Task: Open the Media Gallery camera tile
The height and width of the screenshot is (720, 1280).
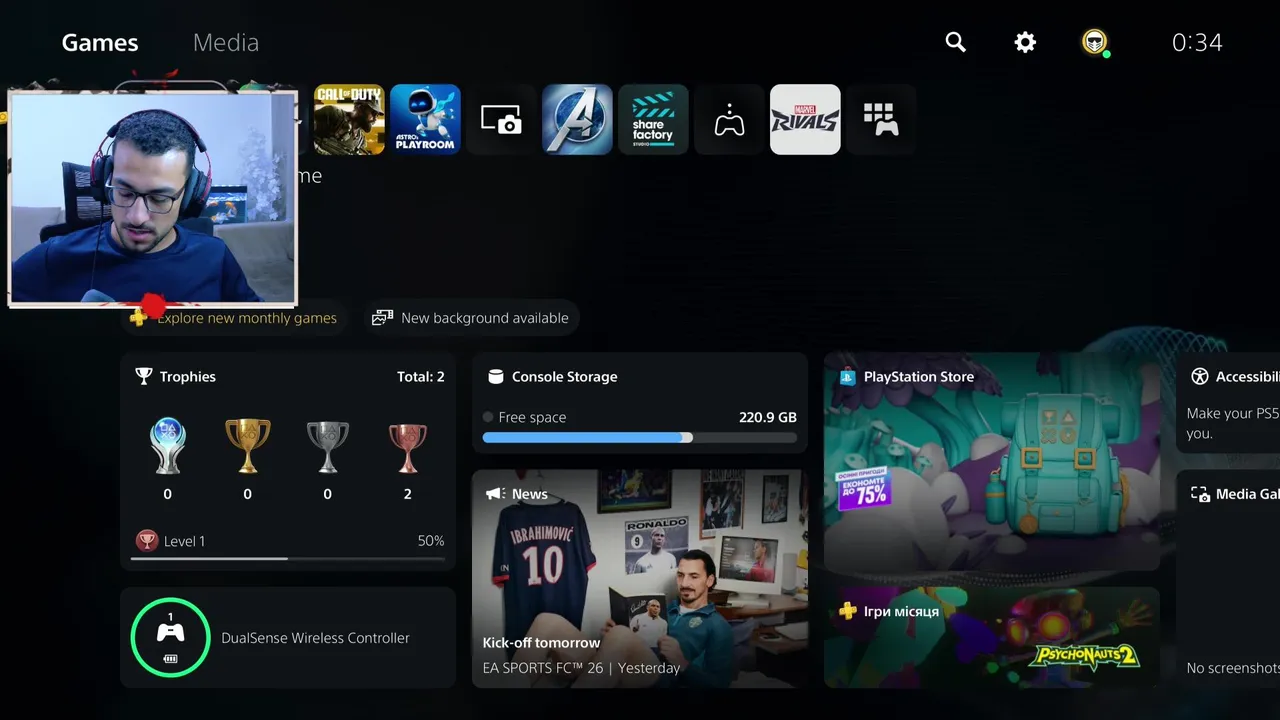Action: (501, 120)
